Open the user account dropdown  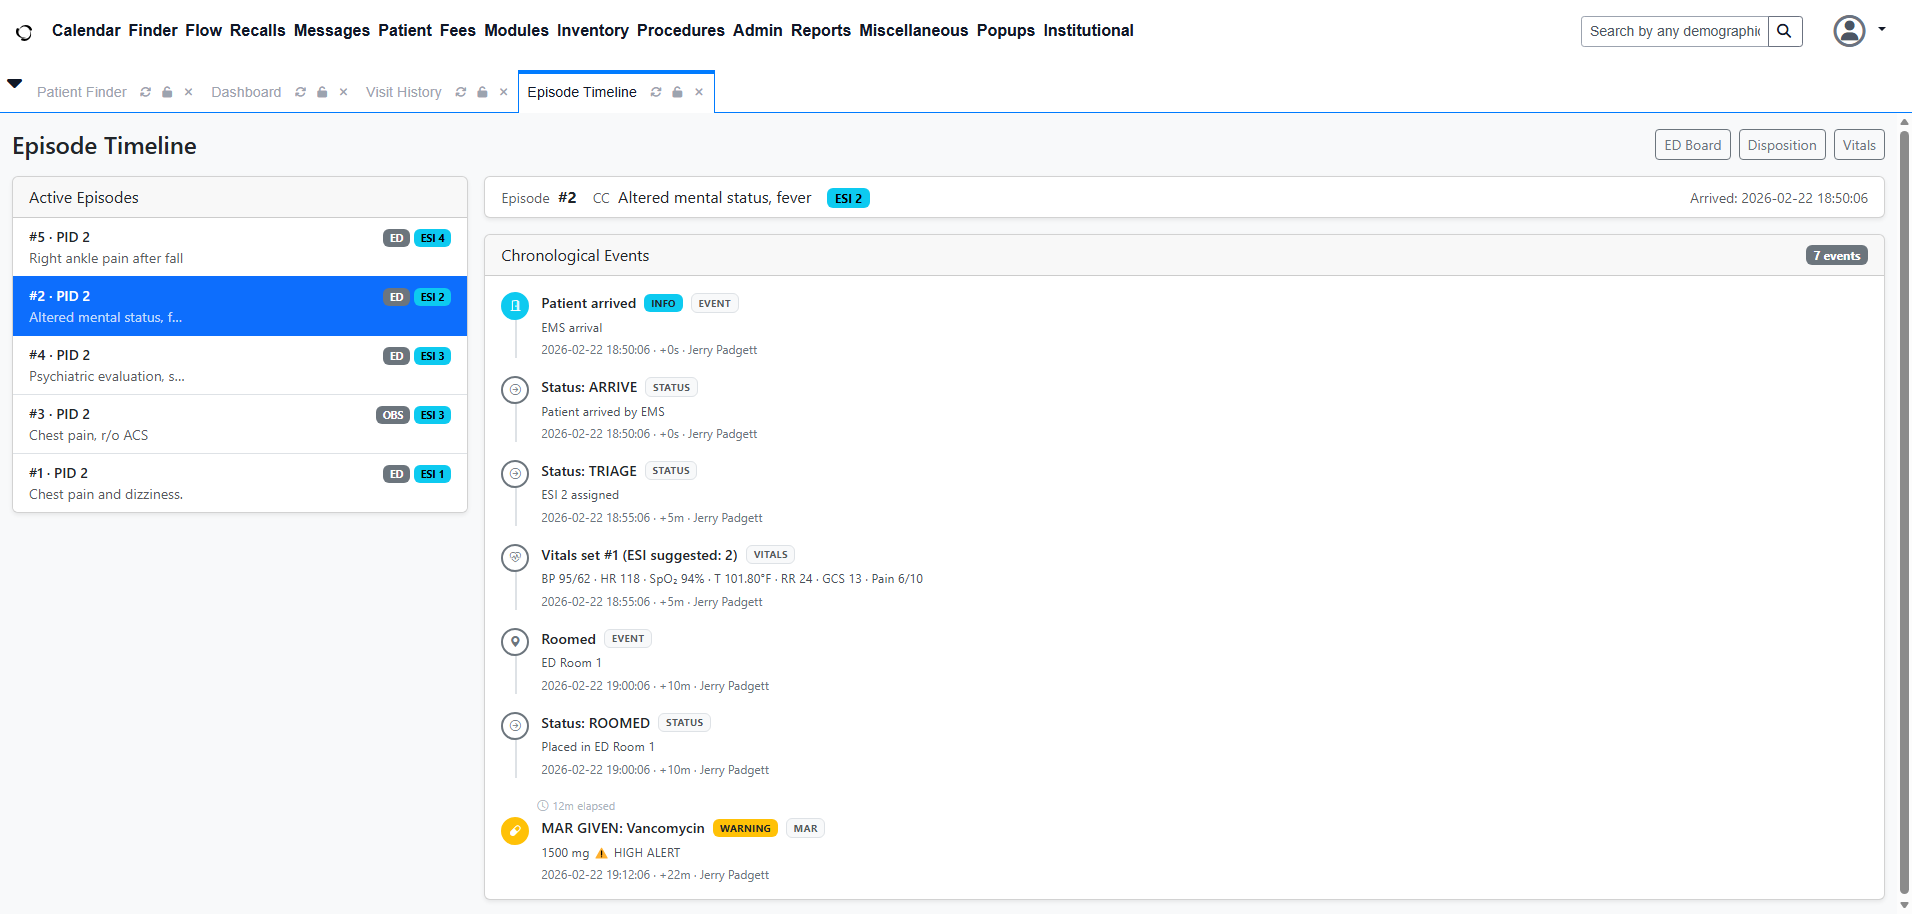click(x=1859, y=31)
